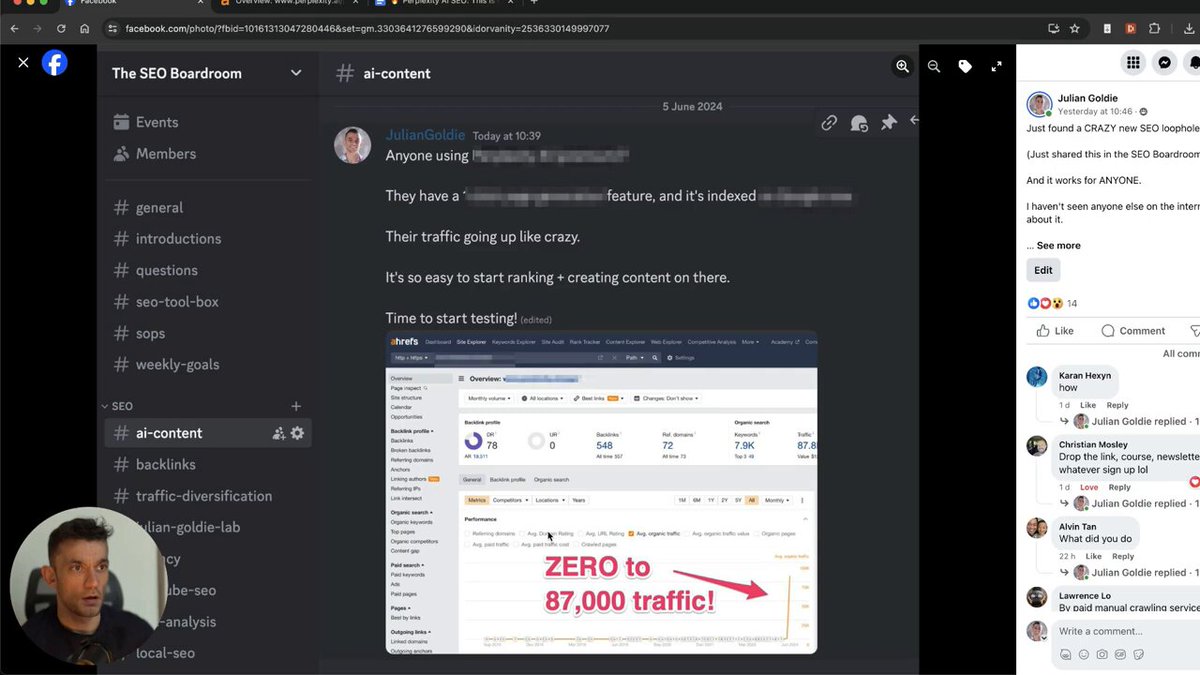Image resolution: width=1200 pixels, height=675 pixels.
Task: Open Lawrence Lo's profile name
Action: point(1086,595)
